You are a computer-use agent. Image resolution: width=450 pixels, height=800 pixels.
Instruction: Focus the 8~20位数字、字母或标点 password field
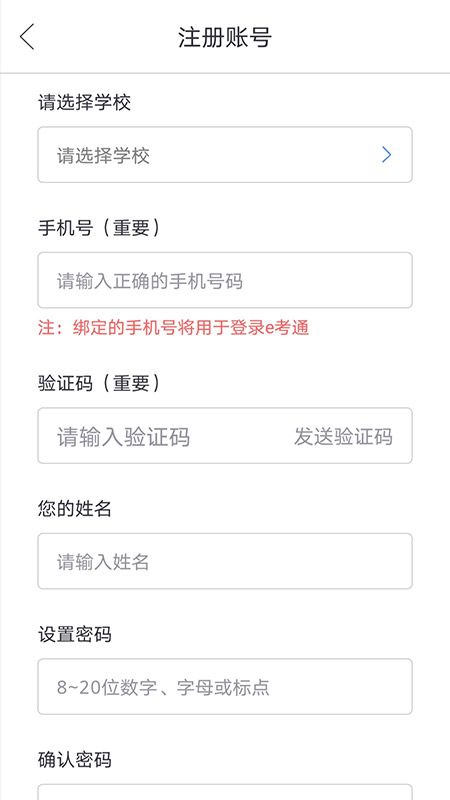coord(225,687)
